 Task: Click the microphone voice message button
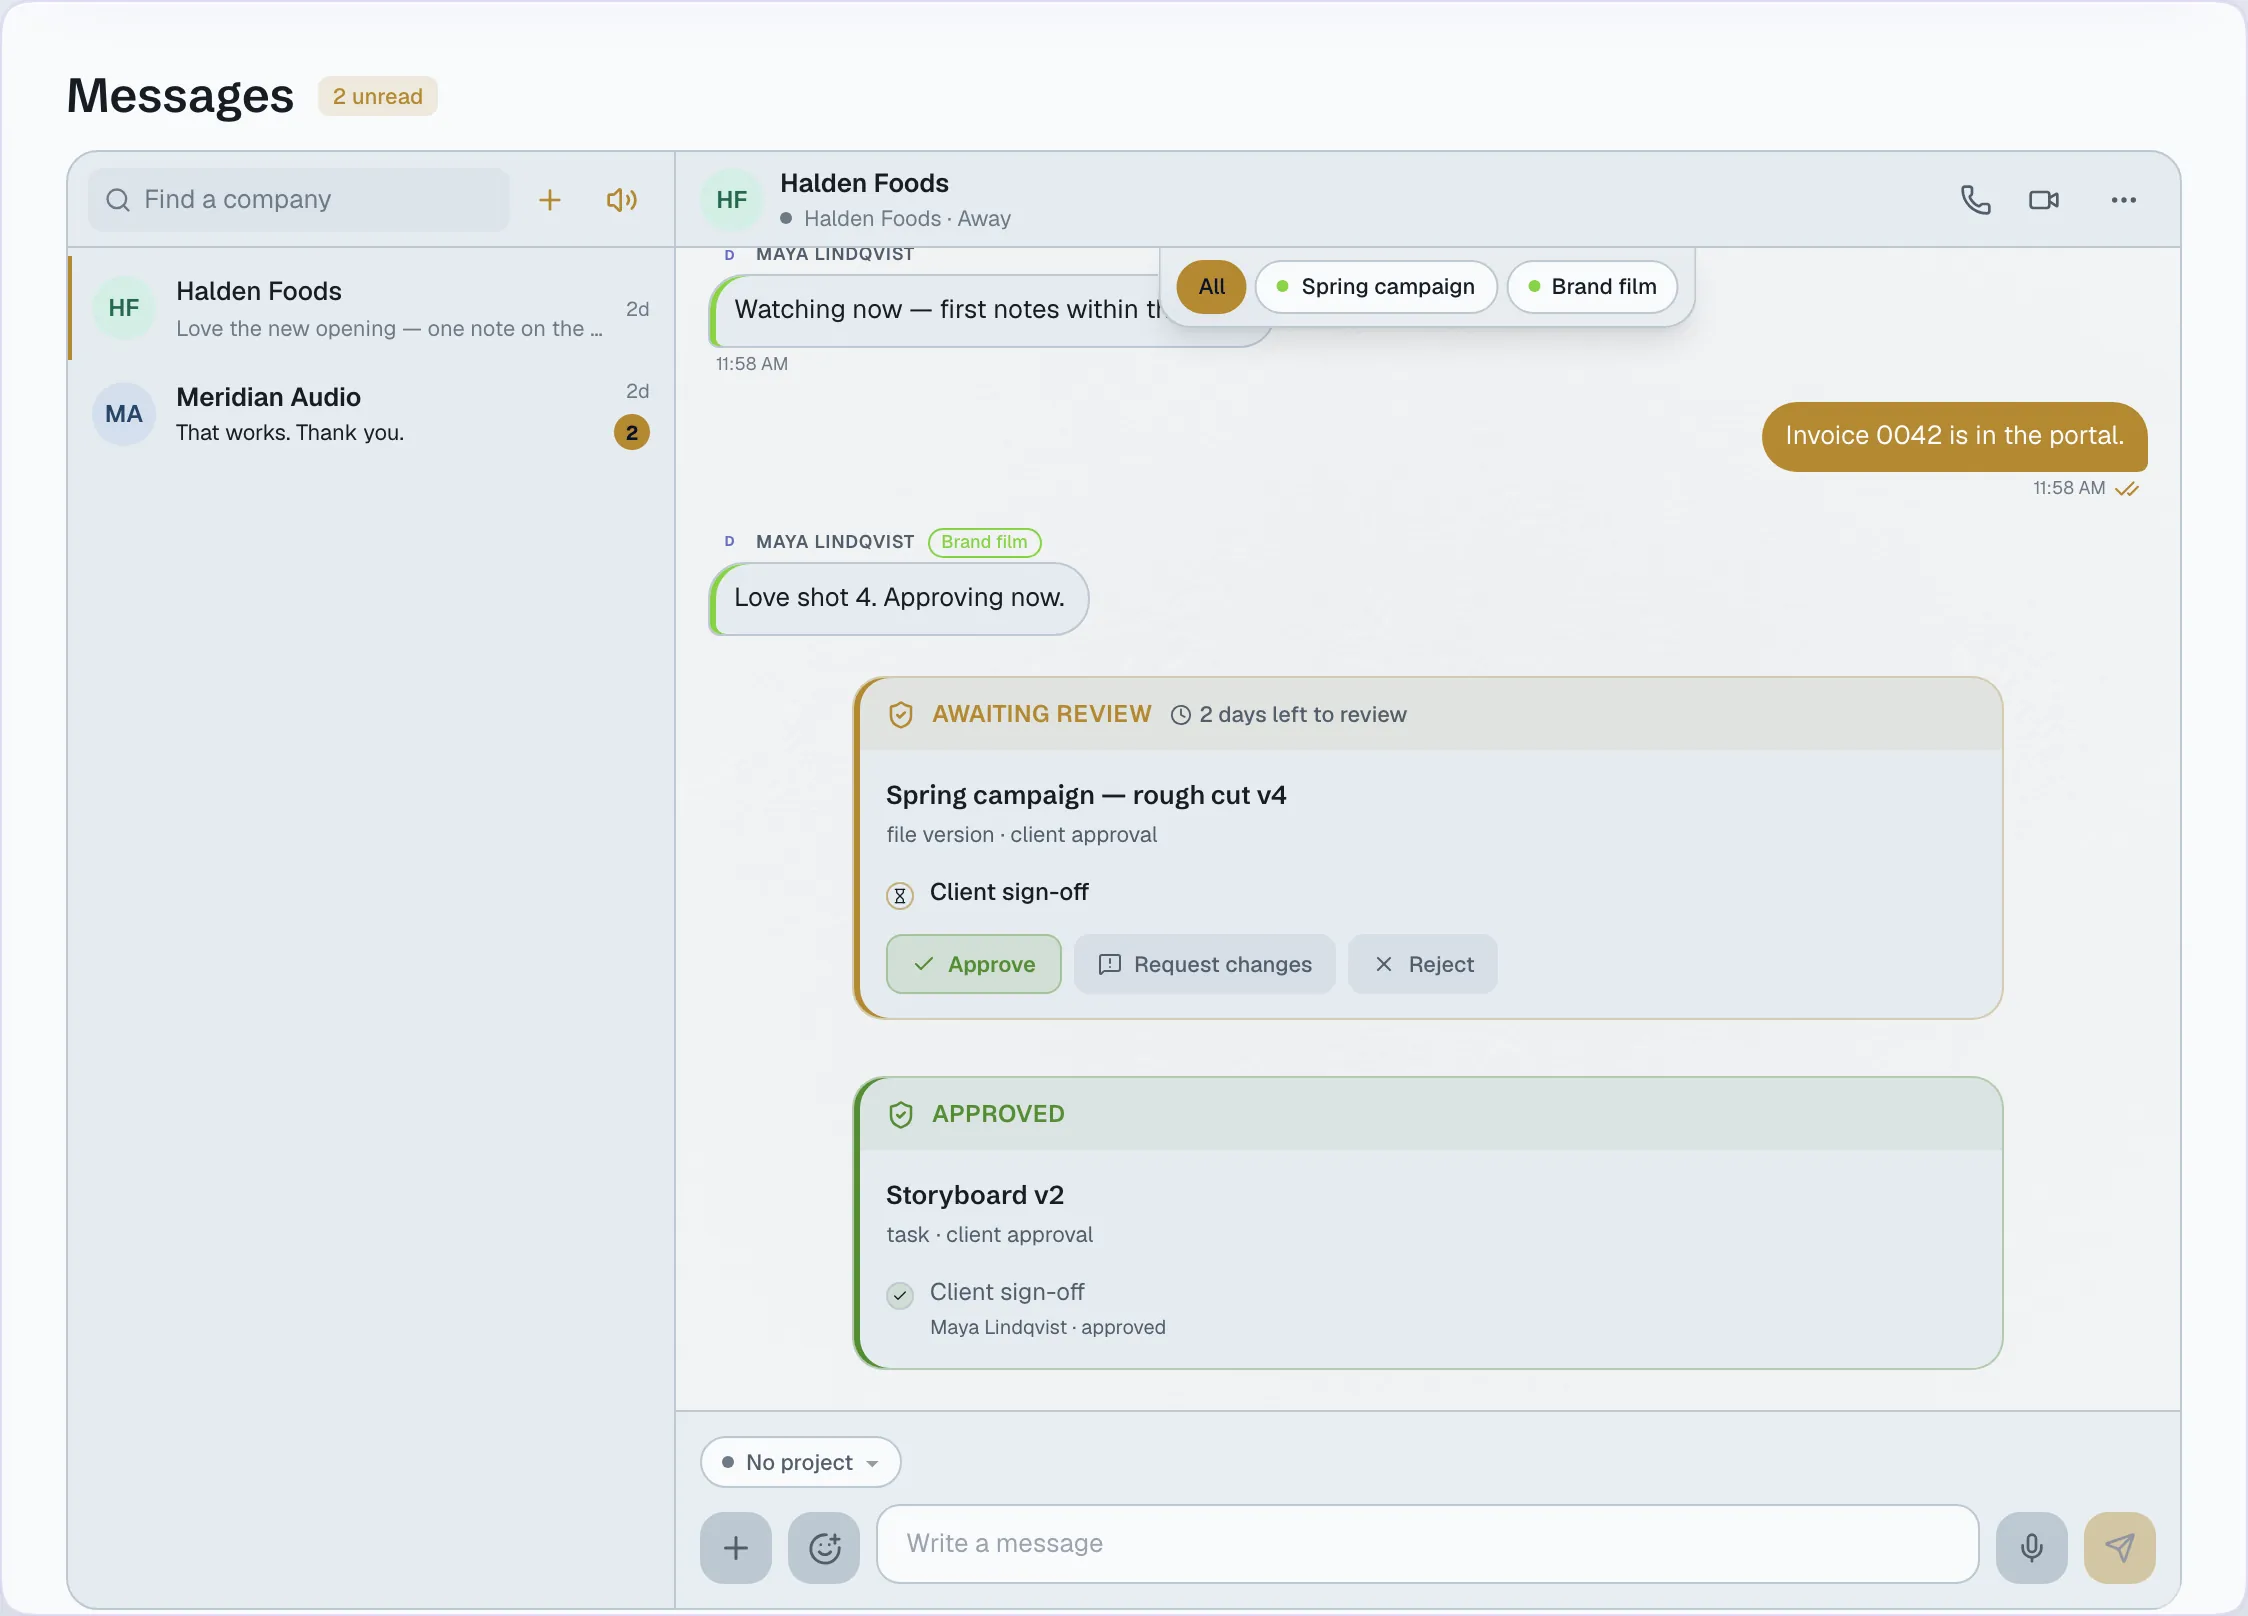[x=2032, y=1548]
